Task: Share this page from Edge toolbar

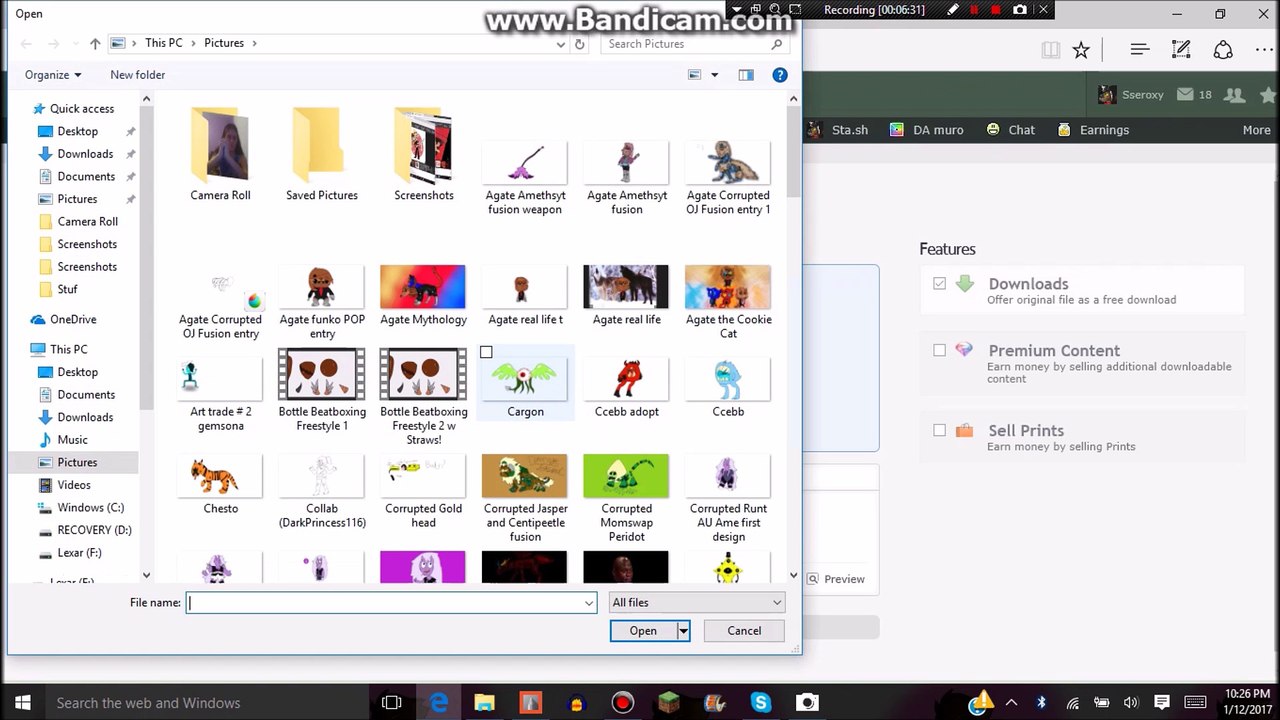Action: [x=1223, y=50]
